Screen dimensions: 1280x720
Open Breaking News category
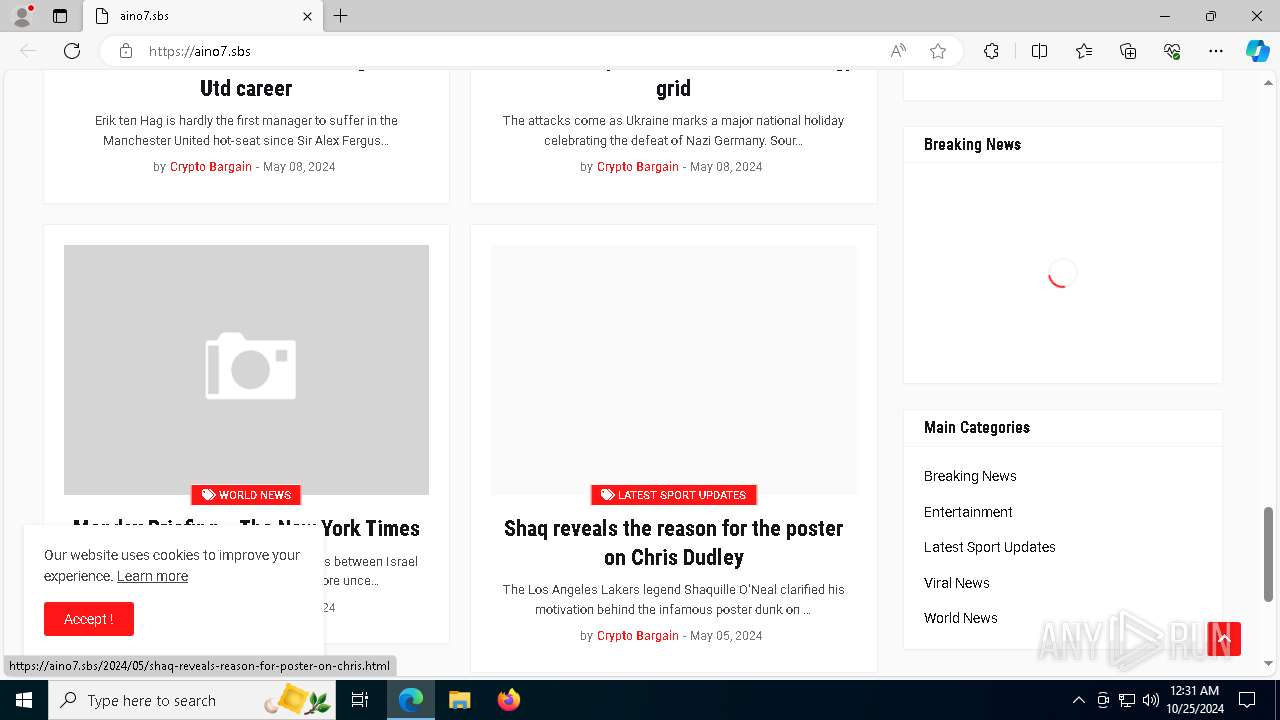point(970,476)
